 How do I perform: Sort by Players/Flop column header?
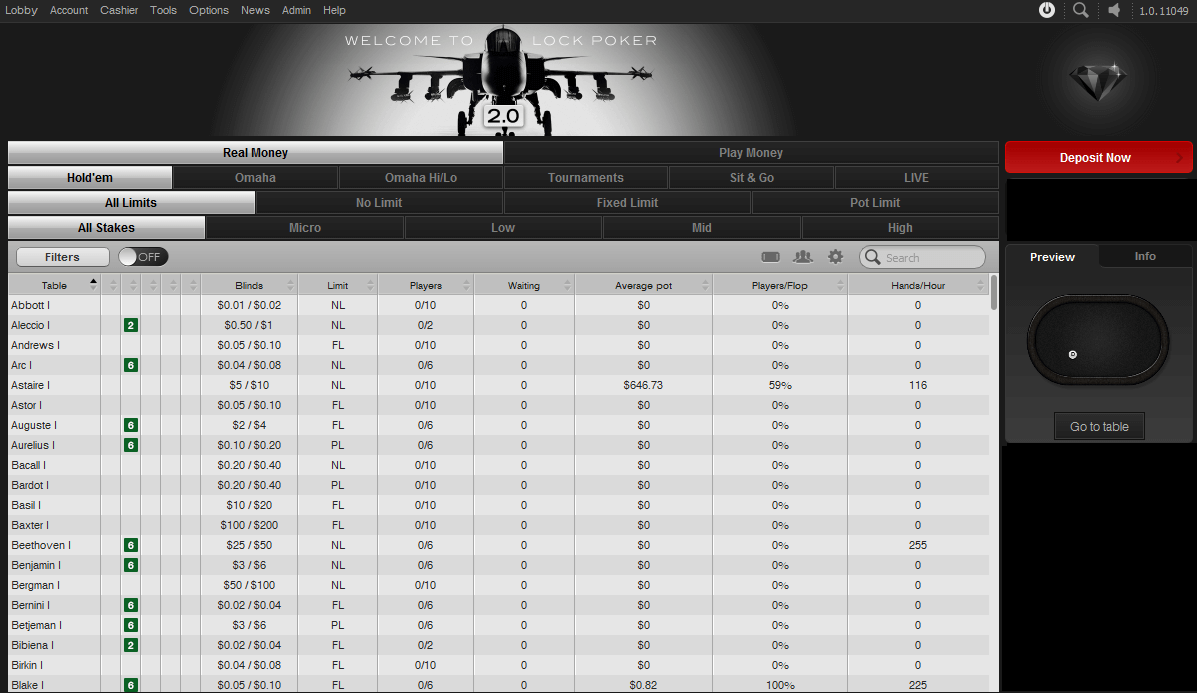point(779,285)
